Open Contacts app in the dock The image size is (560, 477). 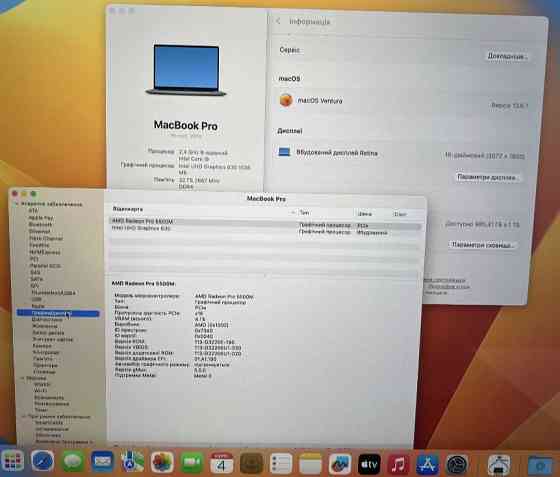coord(251,463)
